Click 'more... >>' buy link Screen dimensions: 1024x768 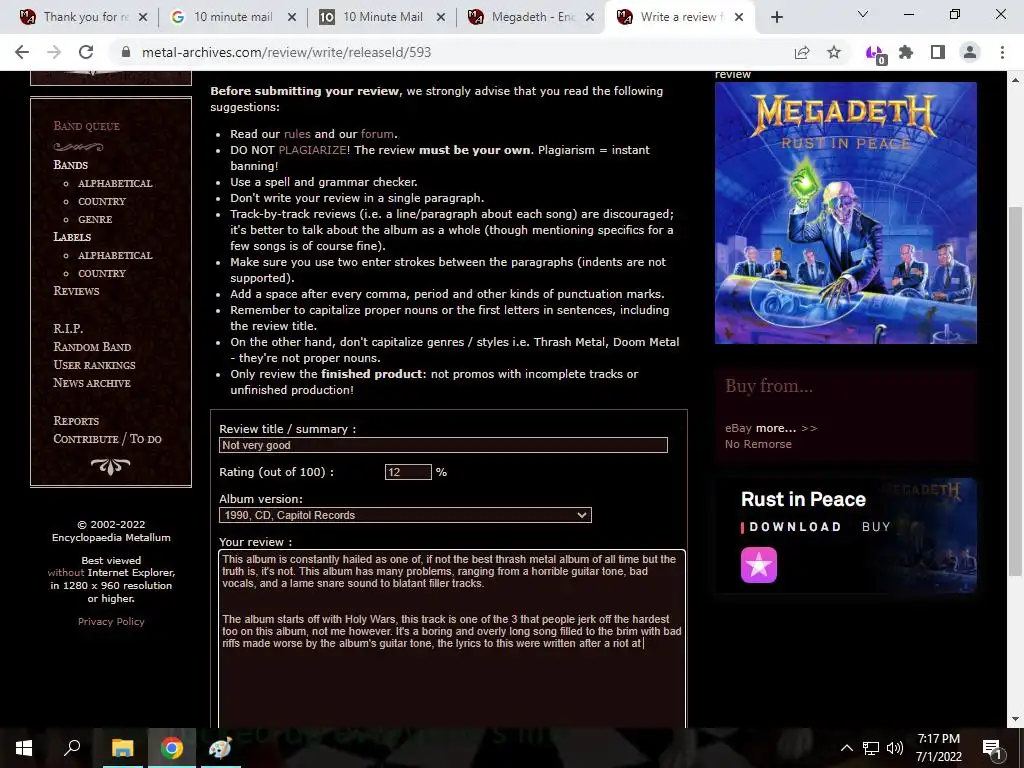tap(786, 428)
